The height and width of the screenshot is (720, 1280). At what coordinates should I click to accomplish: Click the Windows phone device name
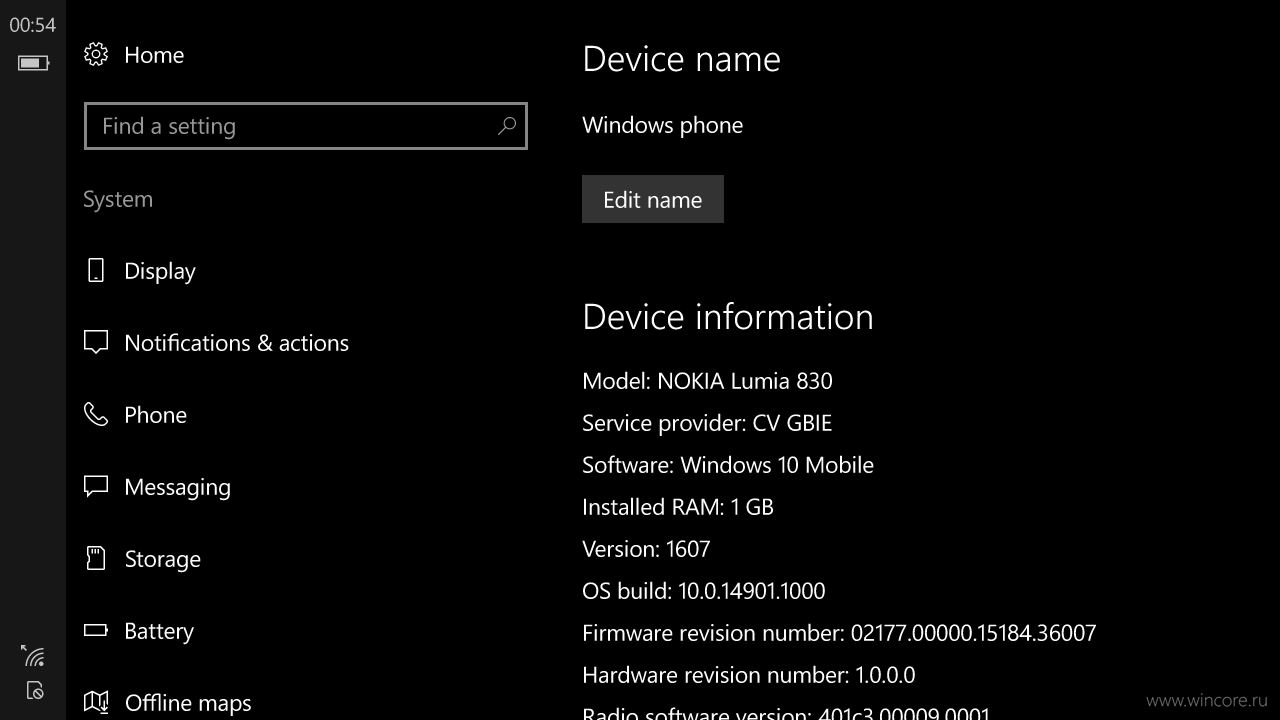click(662, 125)
